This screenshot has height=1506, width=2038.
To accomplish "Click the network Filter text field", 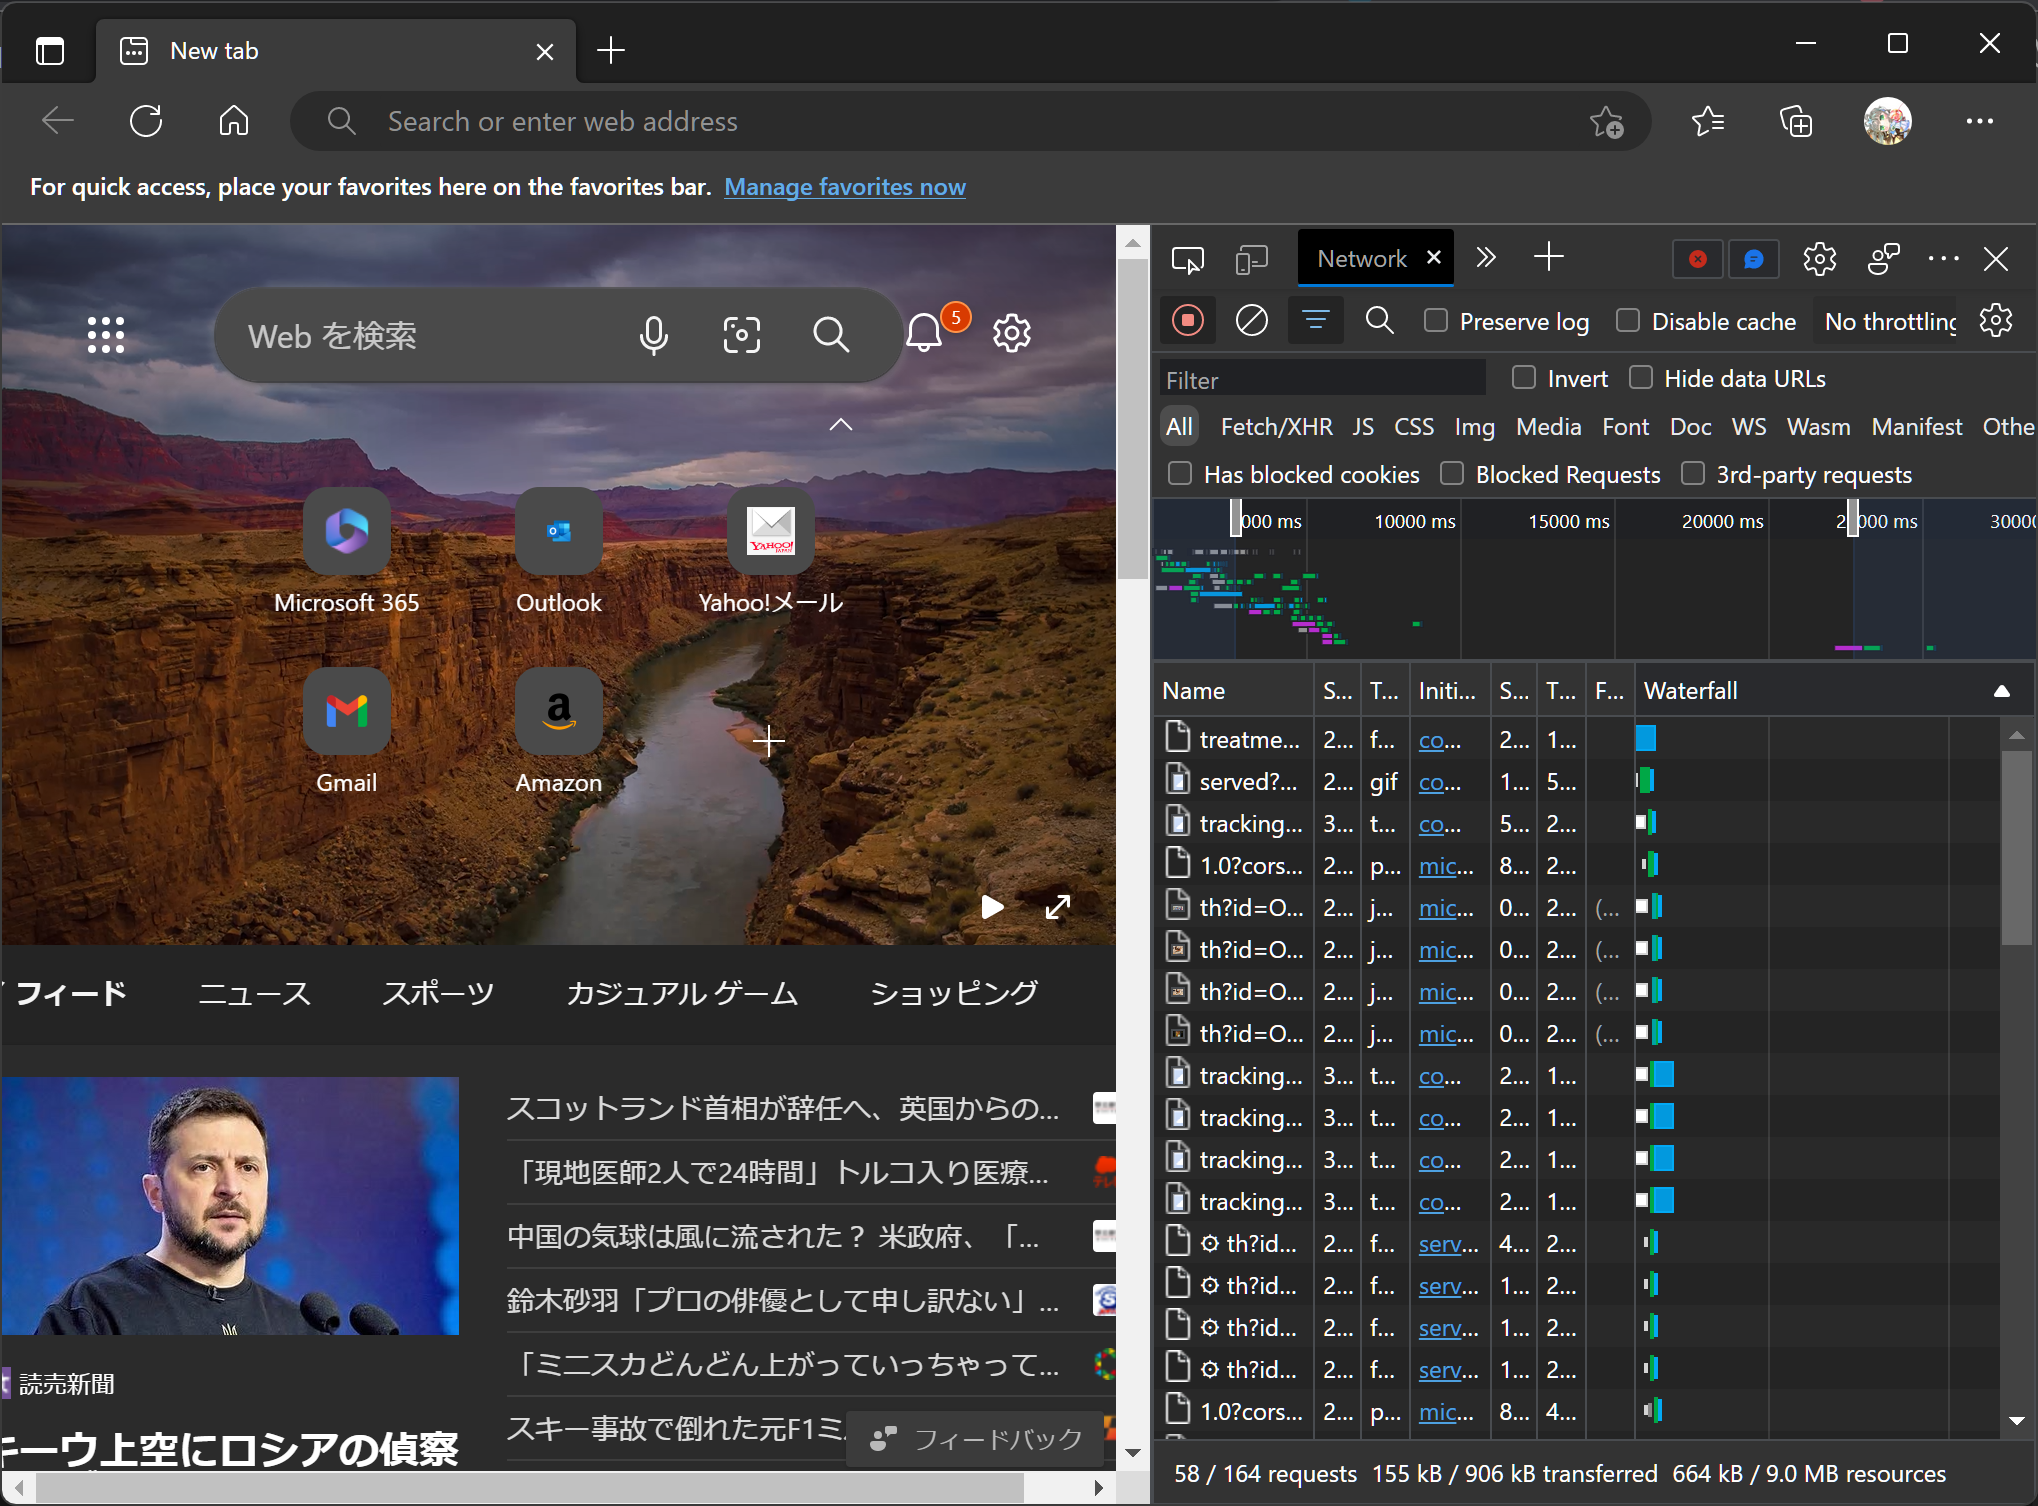I will [x=1322, y=380].
